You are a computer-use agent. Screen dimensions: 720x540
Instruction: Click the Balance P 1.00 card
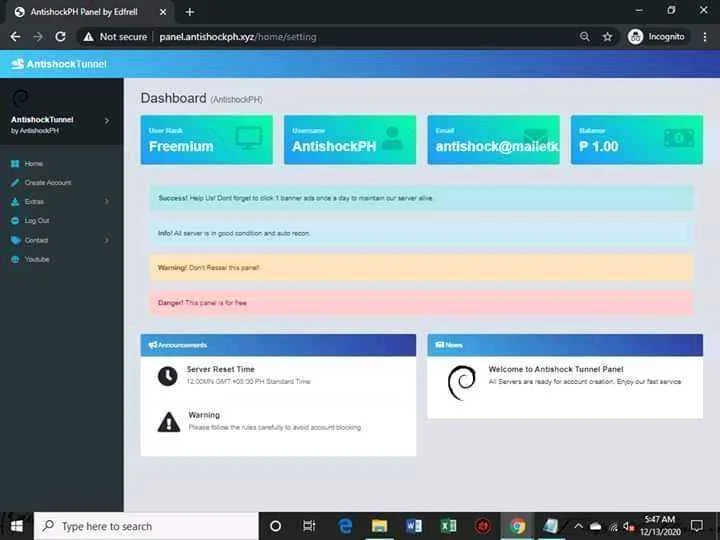coord(637,140)
